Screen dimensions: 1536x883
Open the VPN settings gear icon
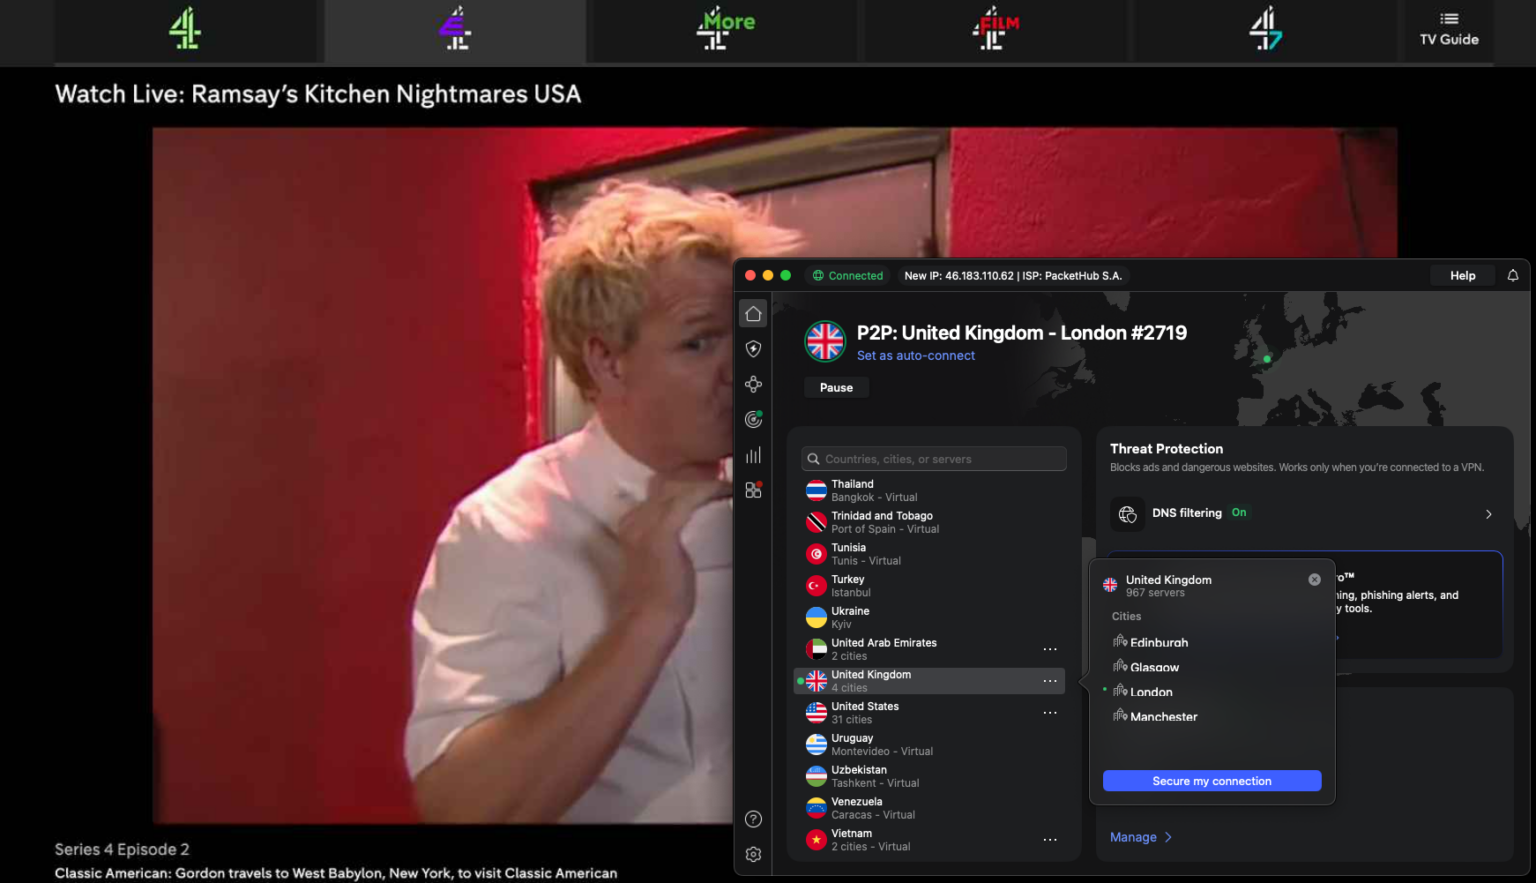(753, 854)
